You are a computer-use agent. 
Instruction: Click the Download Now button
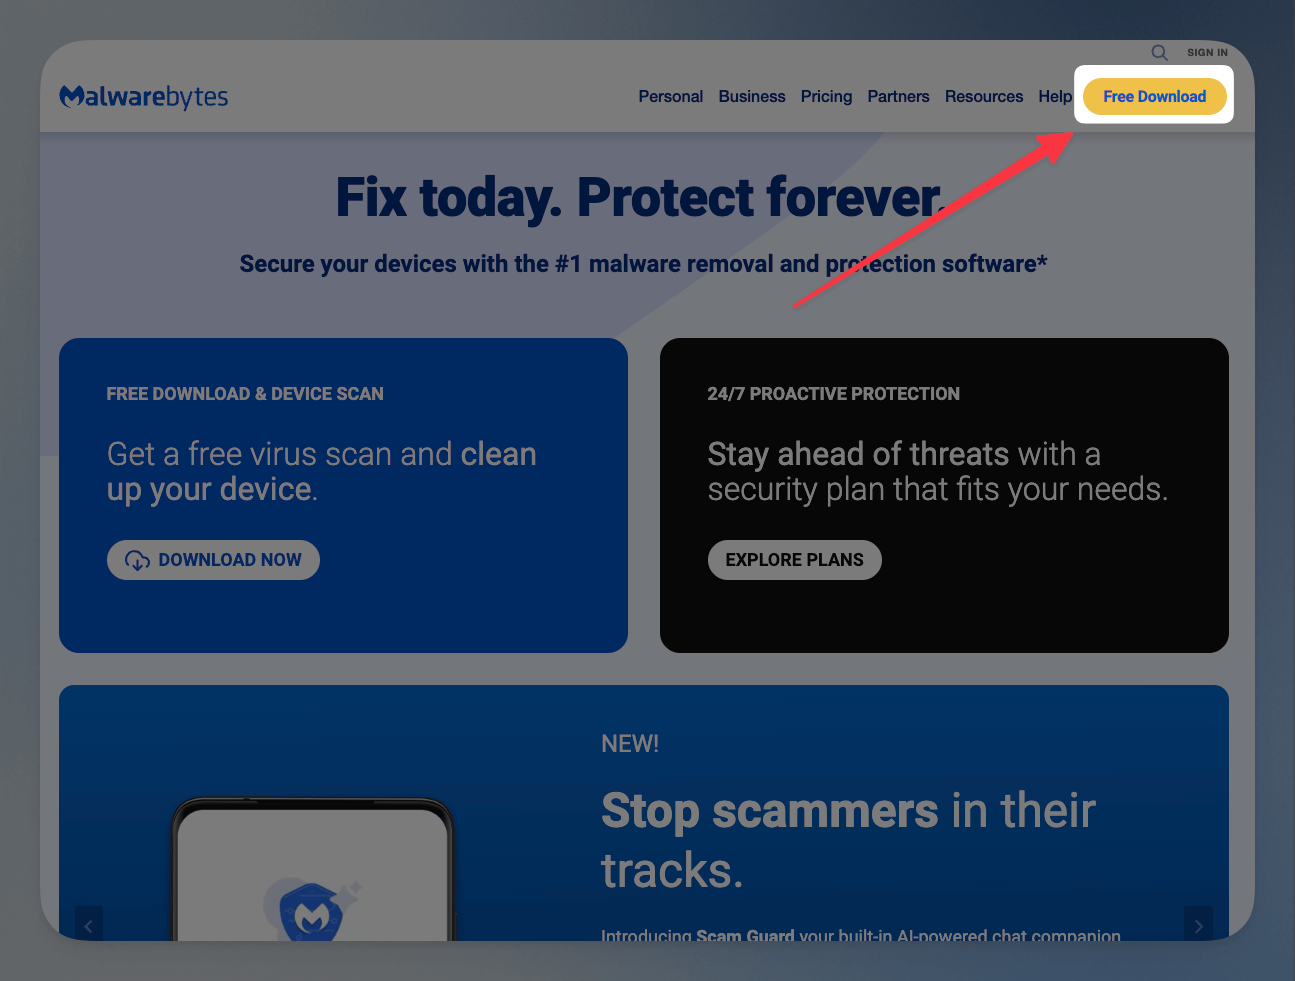point(213,560)
